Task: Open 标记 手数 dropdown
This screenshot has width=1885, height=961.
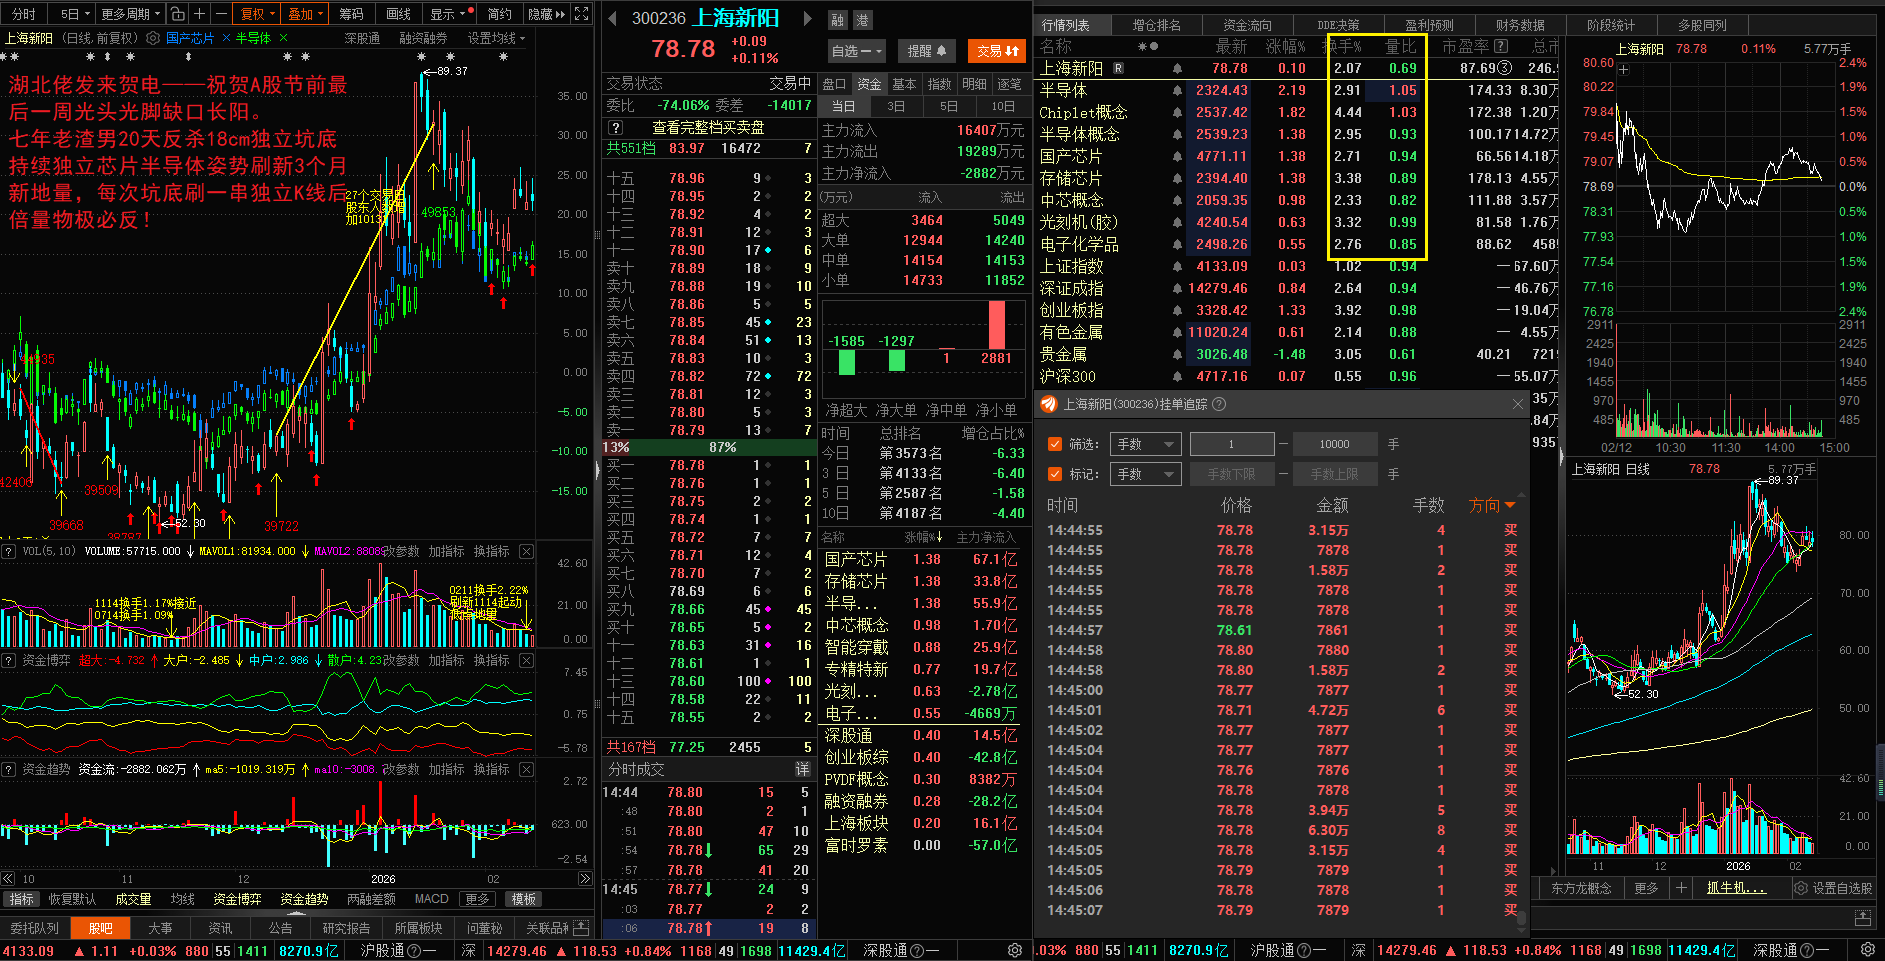Action: tap(1146, 474)
